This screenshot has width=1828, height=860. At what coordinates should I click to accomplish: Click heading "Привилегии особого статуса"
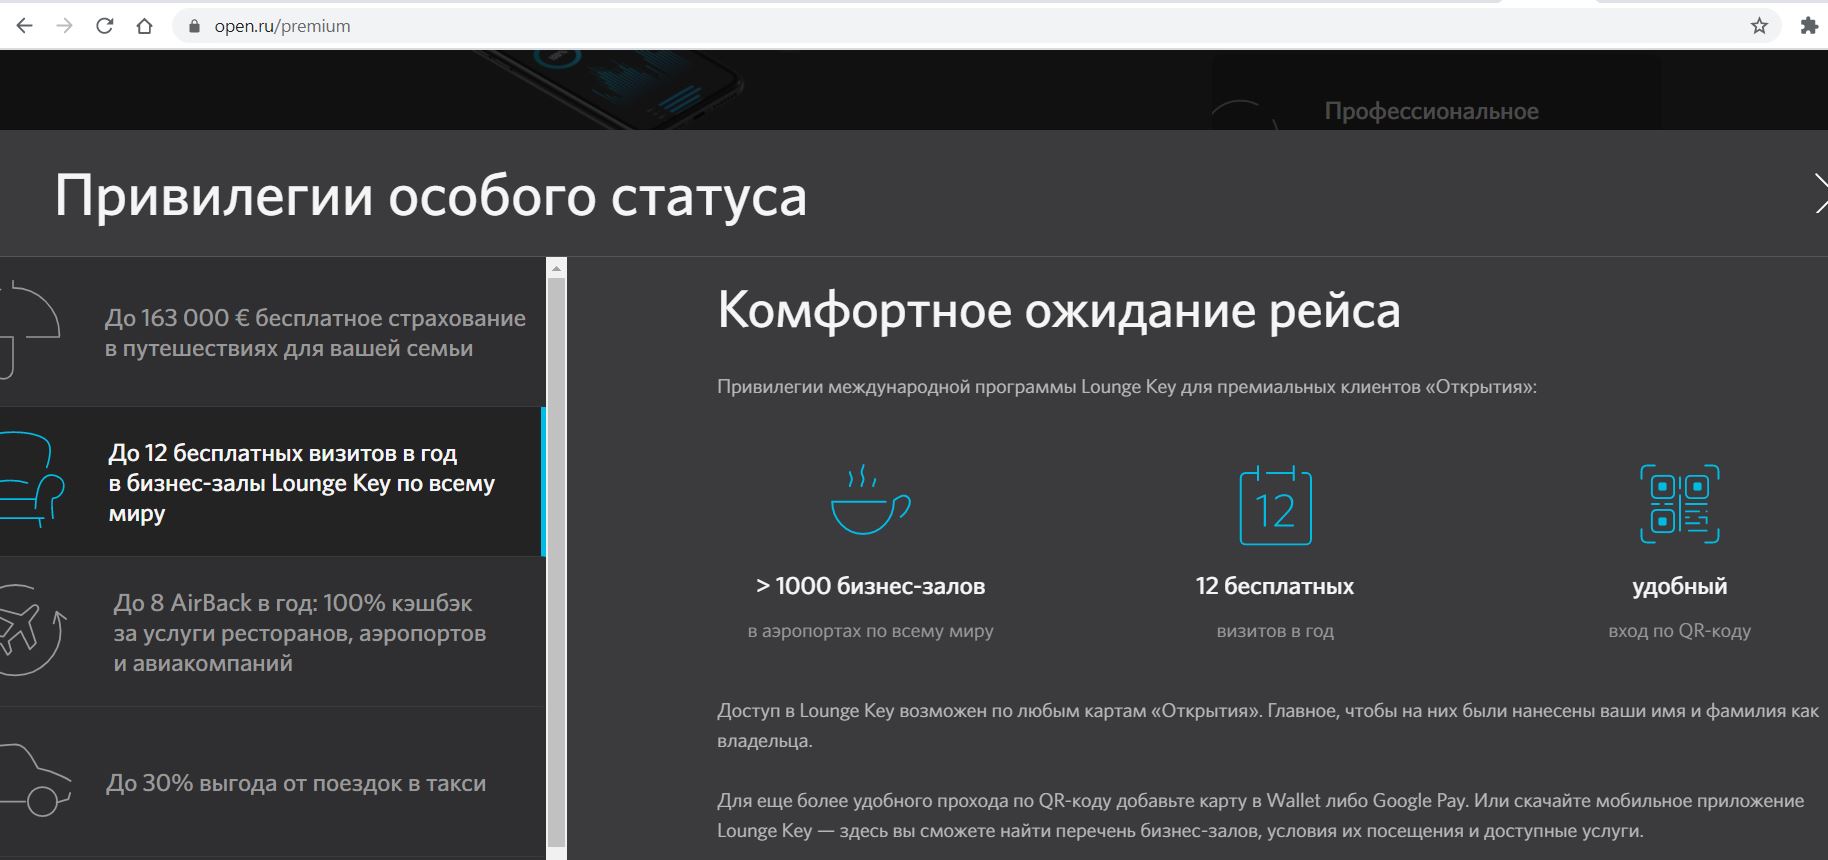pos(431,196)
